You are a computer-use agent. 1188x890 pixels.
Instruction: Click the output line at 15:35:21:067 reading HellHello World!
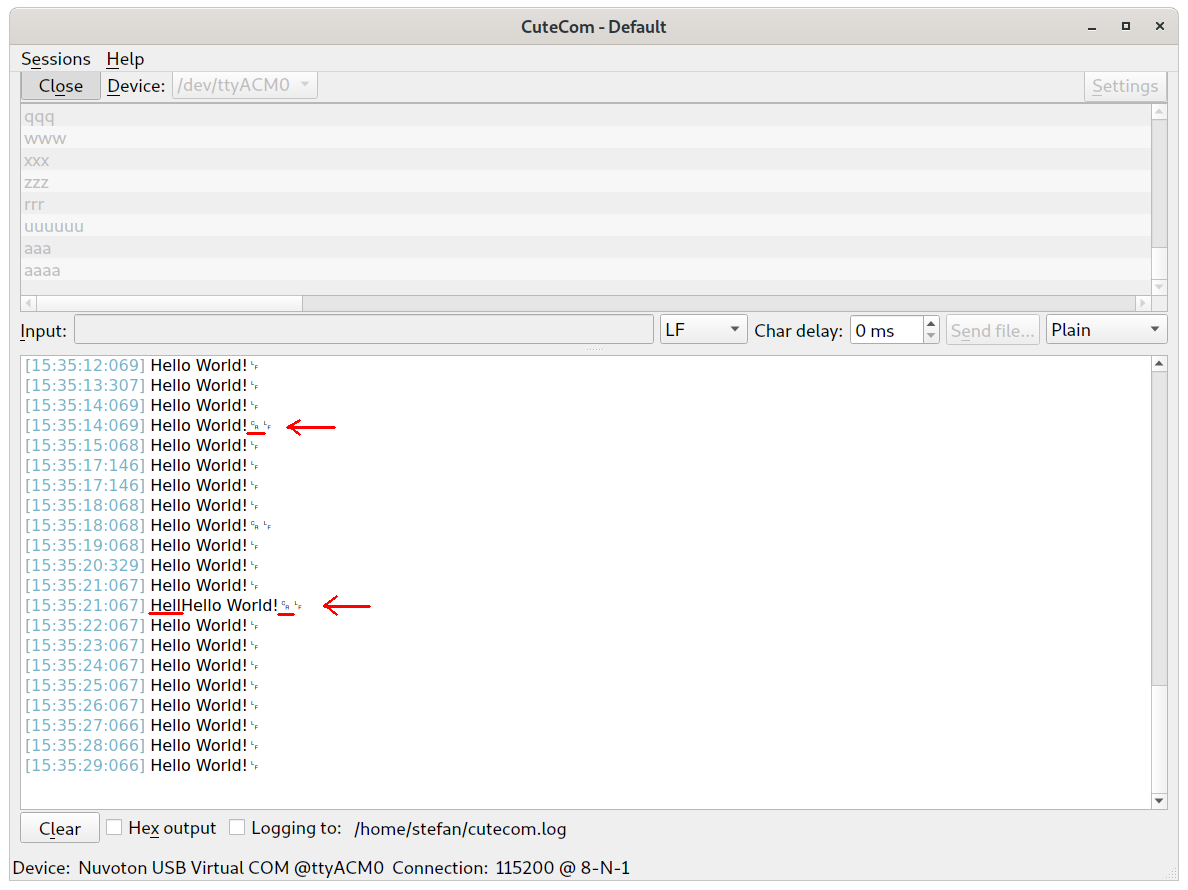(163, 605)
